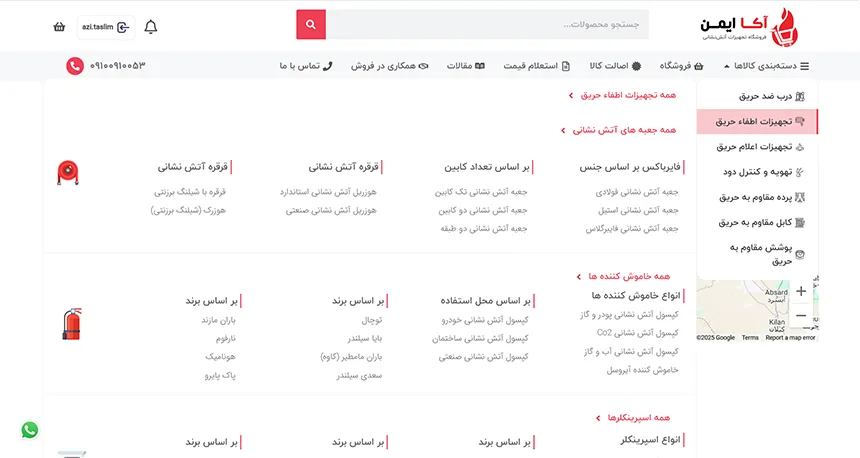The image size is (860, 458).
Task: Open the shopping basket icon
Action: point(59,27)
